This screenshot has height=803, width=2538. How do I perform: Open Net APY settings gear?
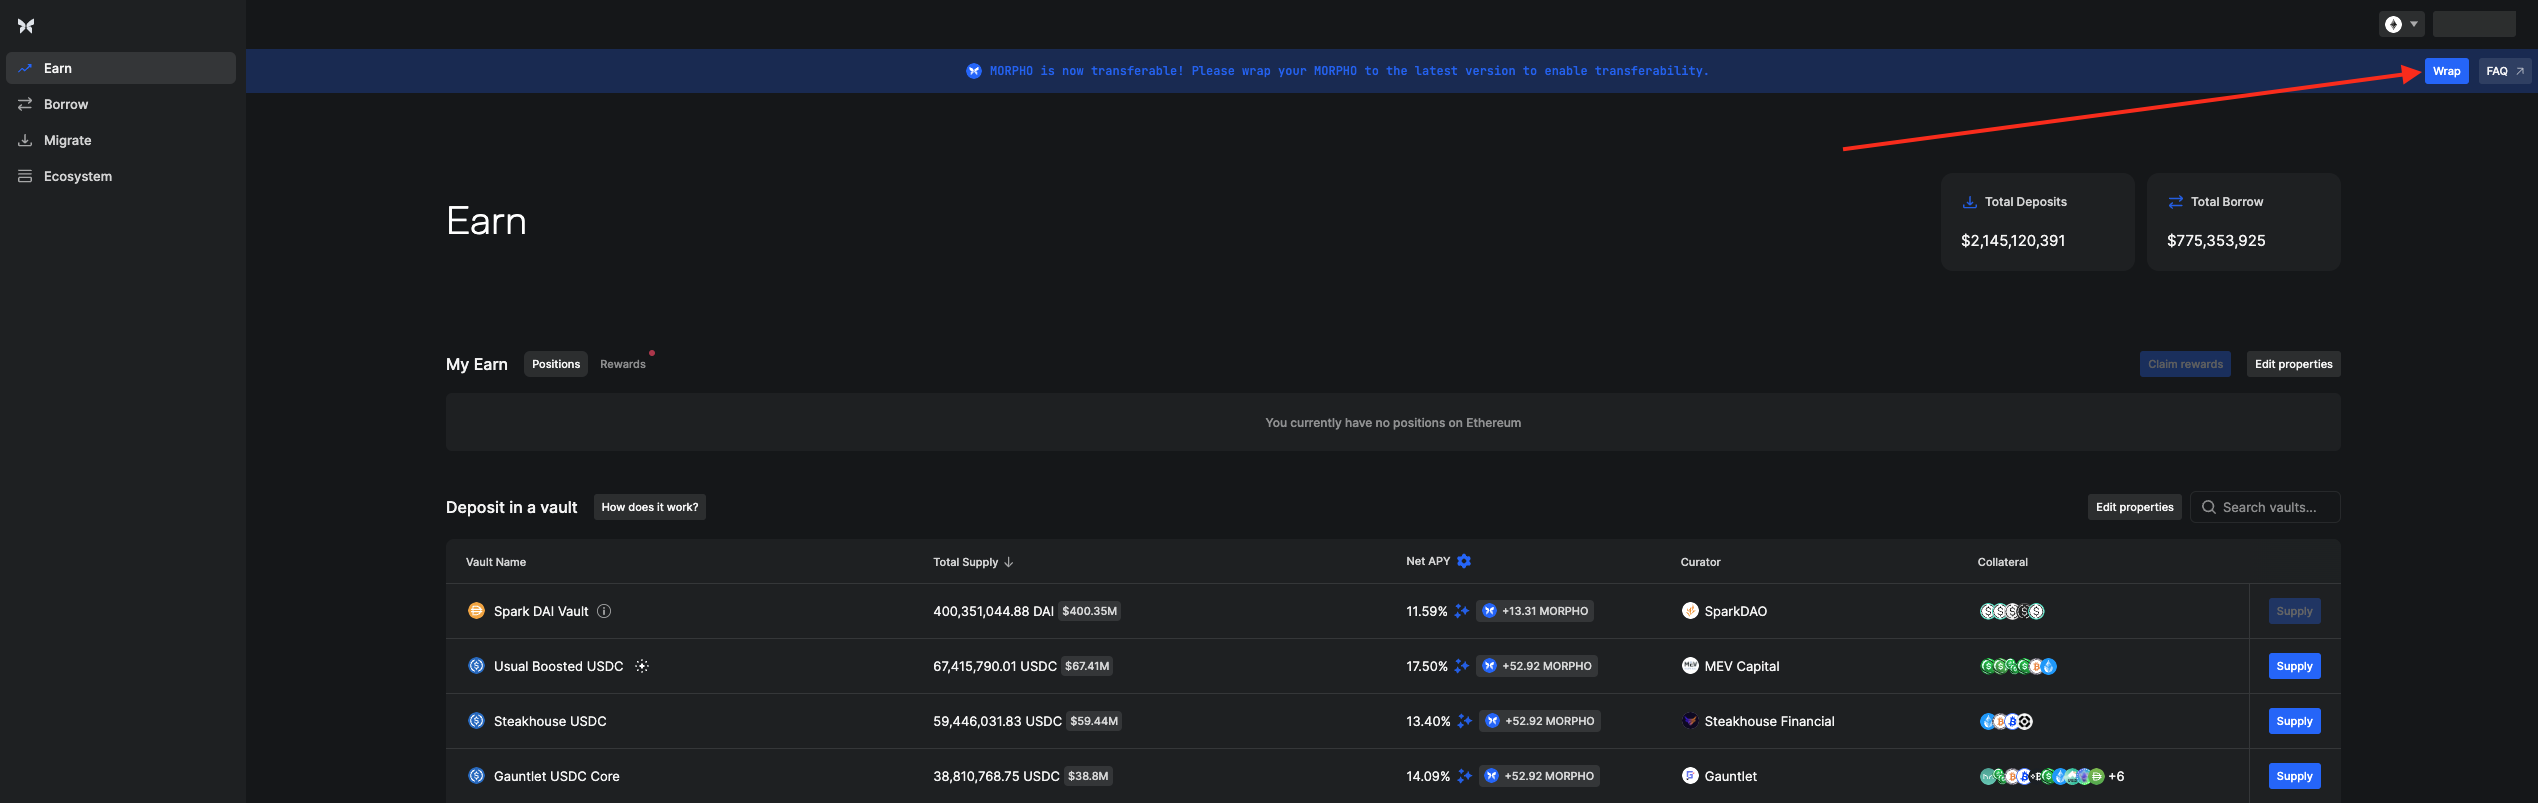[1464, 561]
